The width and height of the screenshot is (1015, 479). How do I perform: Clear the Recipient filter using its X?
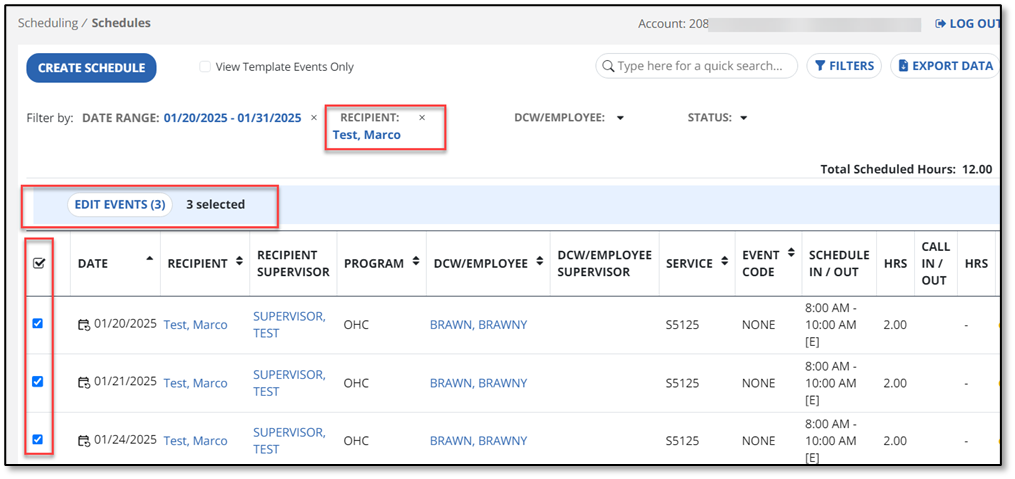[x=422, y=118]
